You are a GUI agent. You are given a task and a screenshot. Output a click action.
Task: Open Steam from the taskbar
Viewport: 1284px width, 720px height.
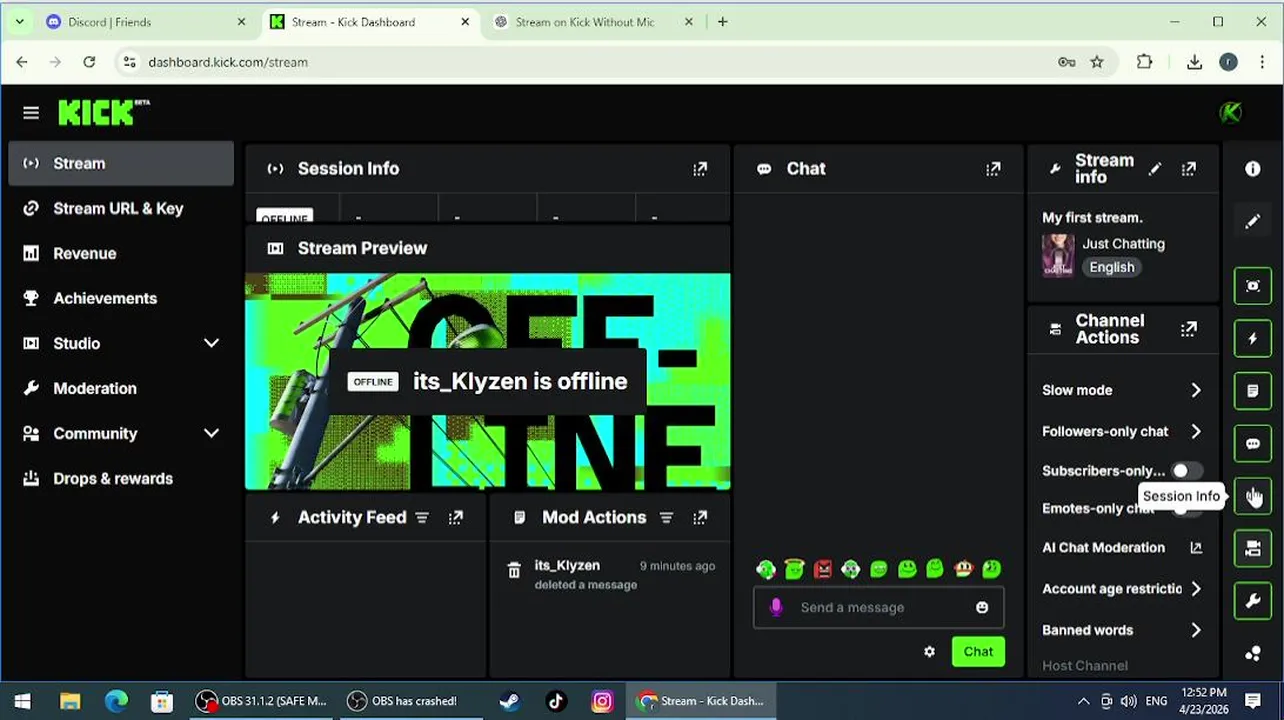[509, 701]
